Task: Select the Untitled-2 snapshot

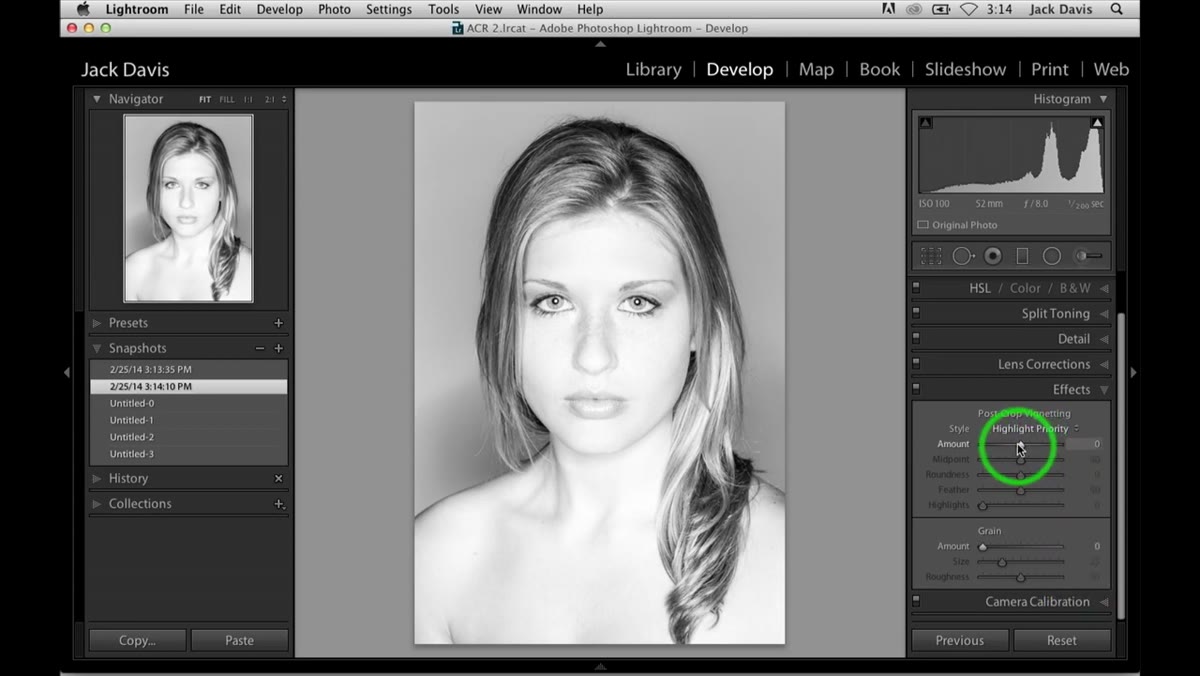Action: pyautogui.click(x=188, y=437)
